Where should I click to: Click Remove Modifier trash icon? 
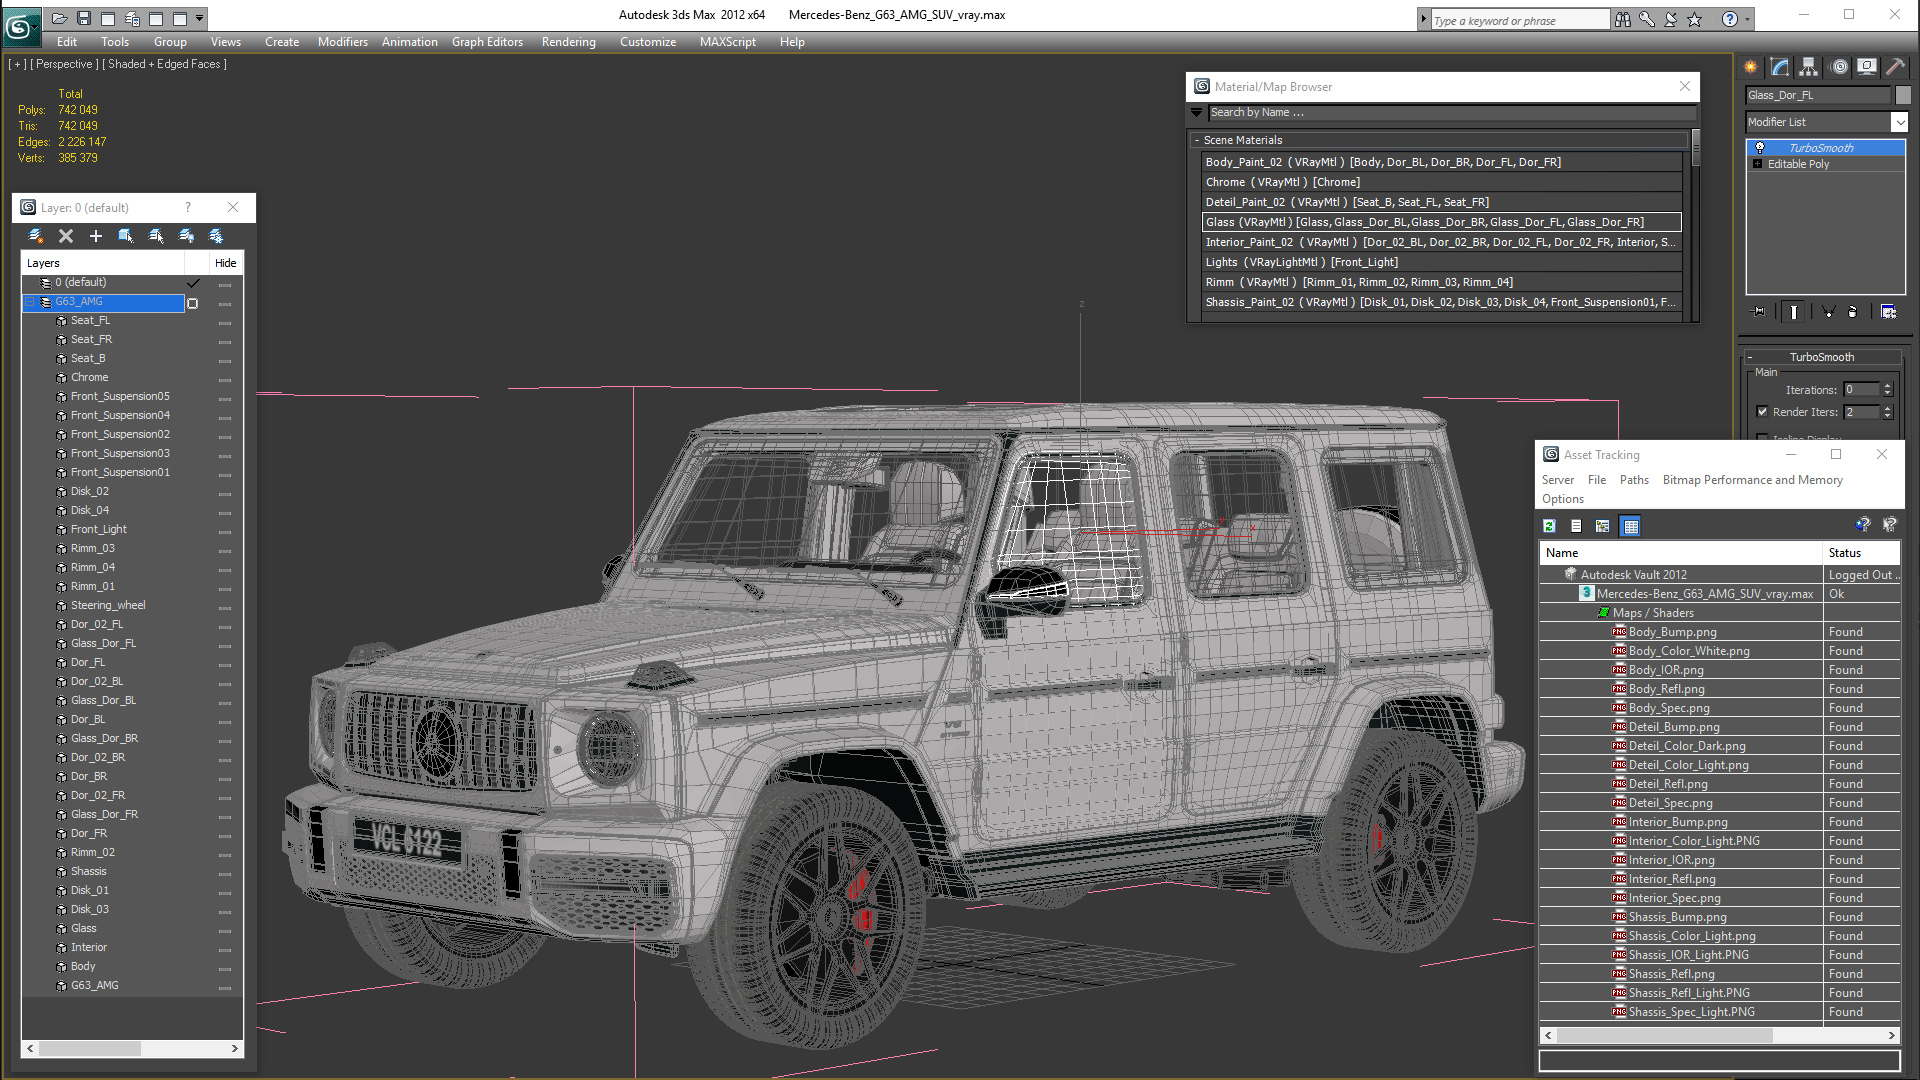[x=1852, y=312]
